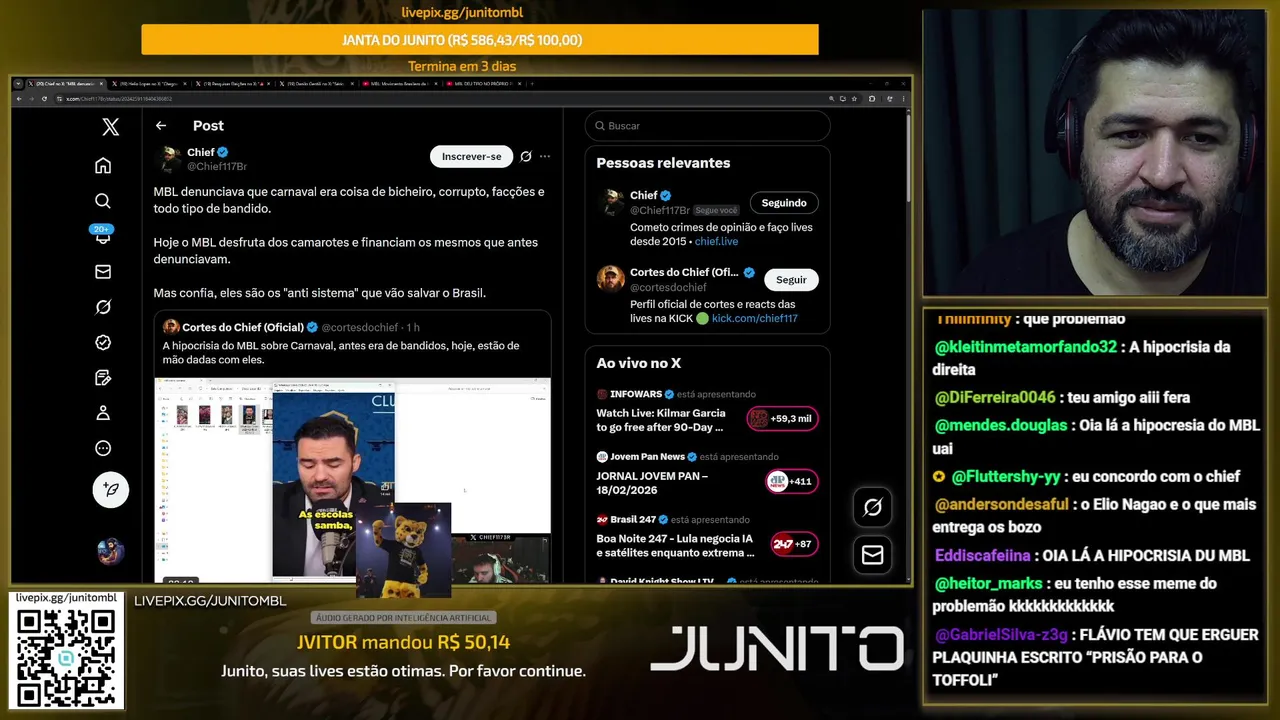Go to Home via house icon
1280x720 pixels.
click(x=103, y=165)
